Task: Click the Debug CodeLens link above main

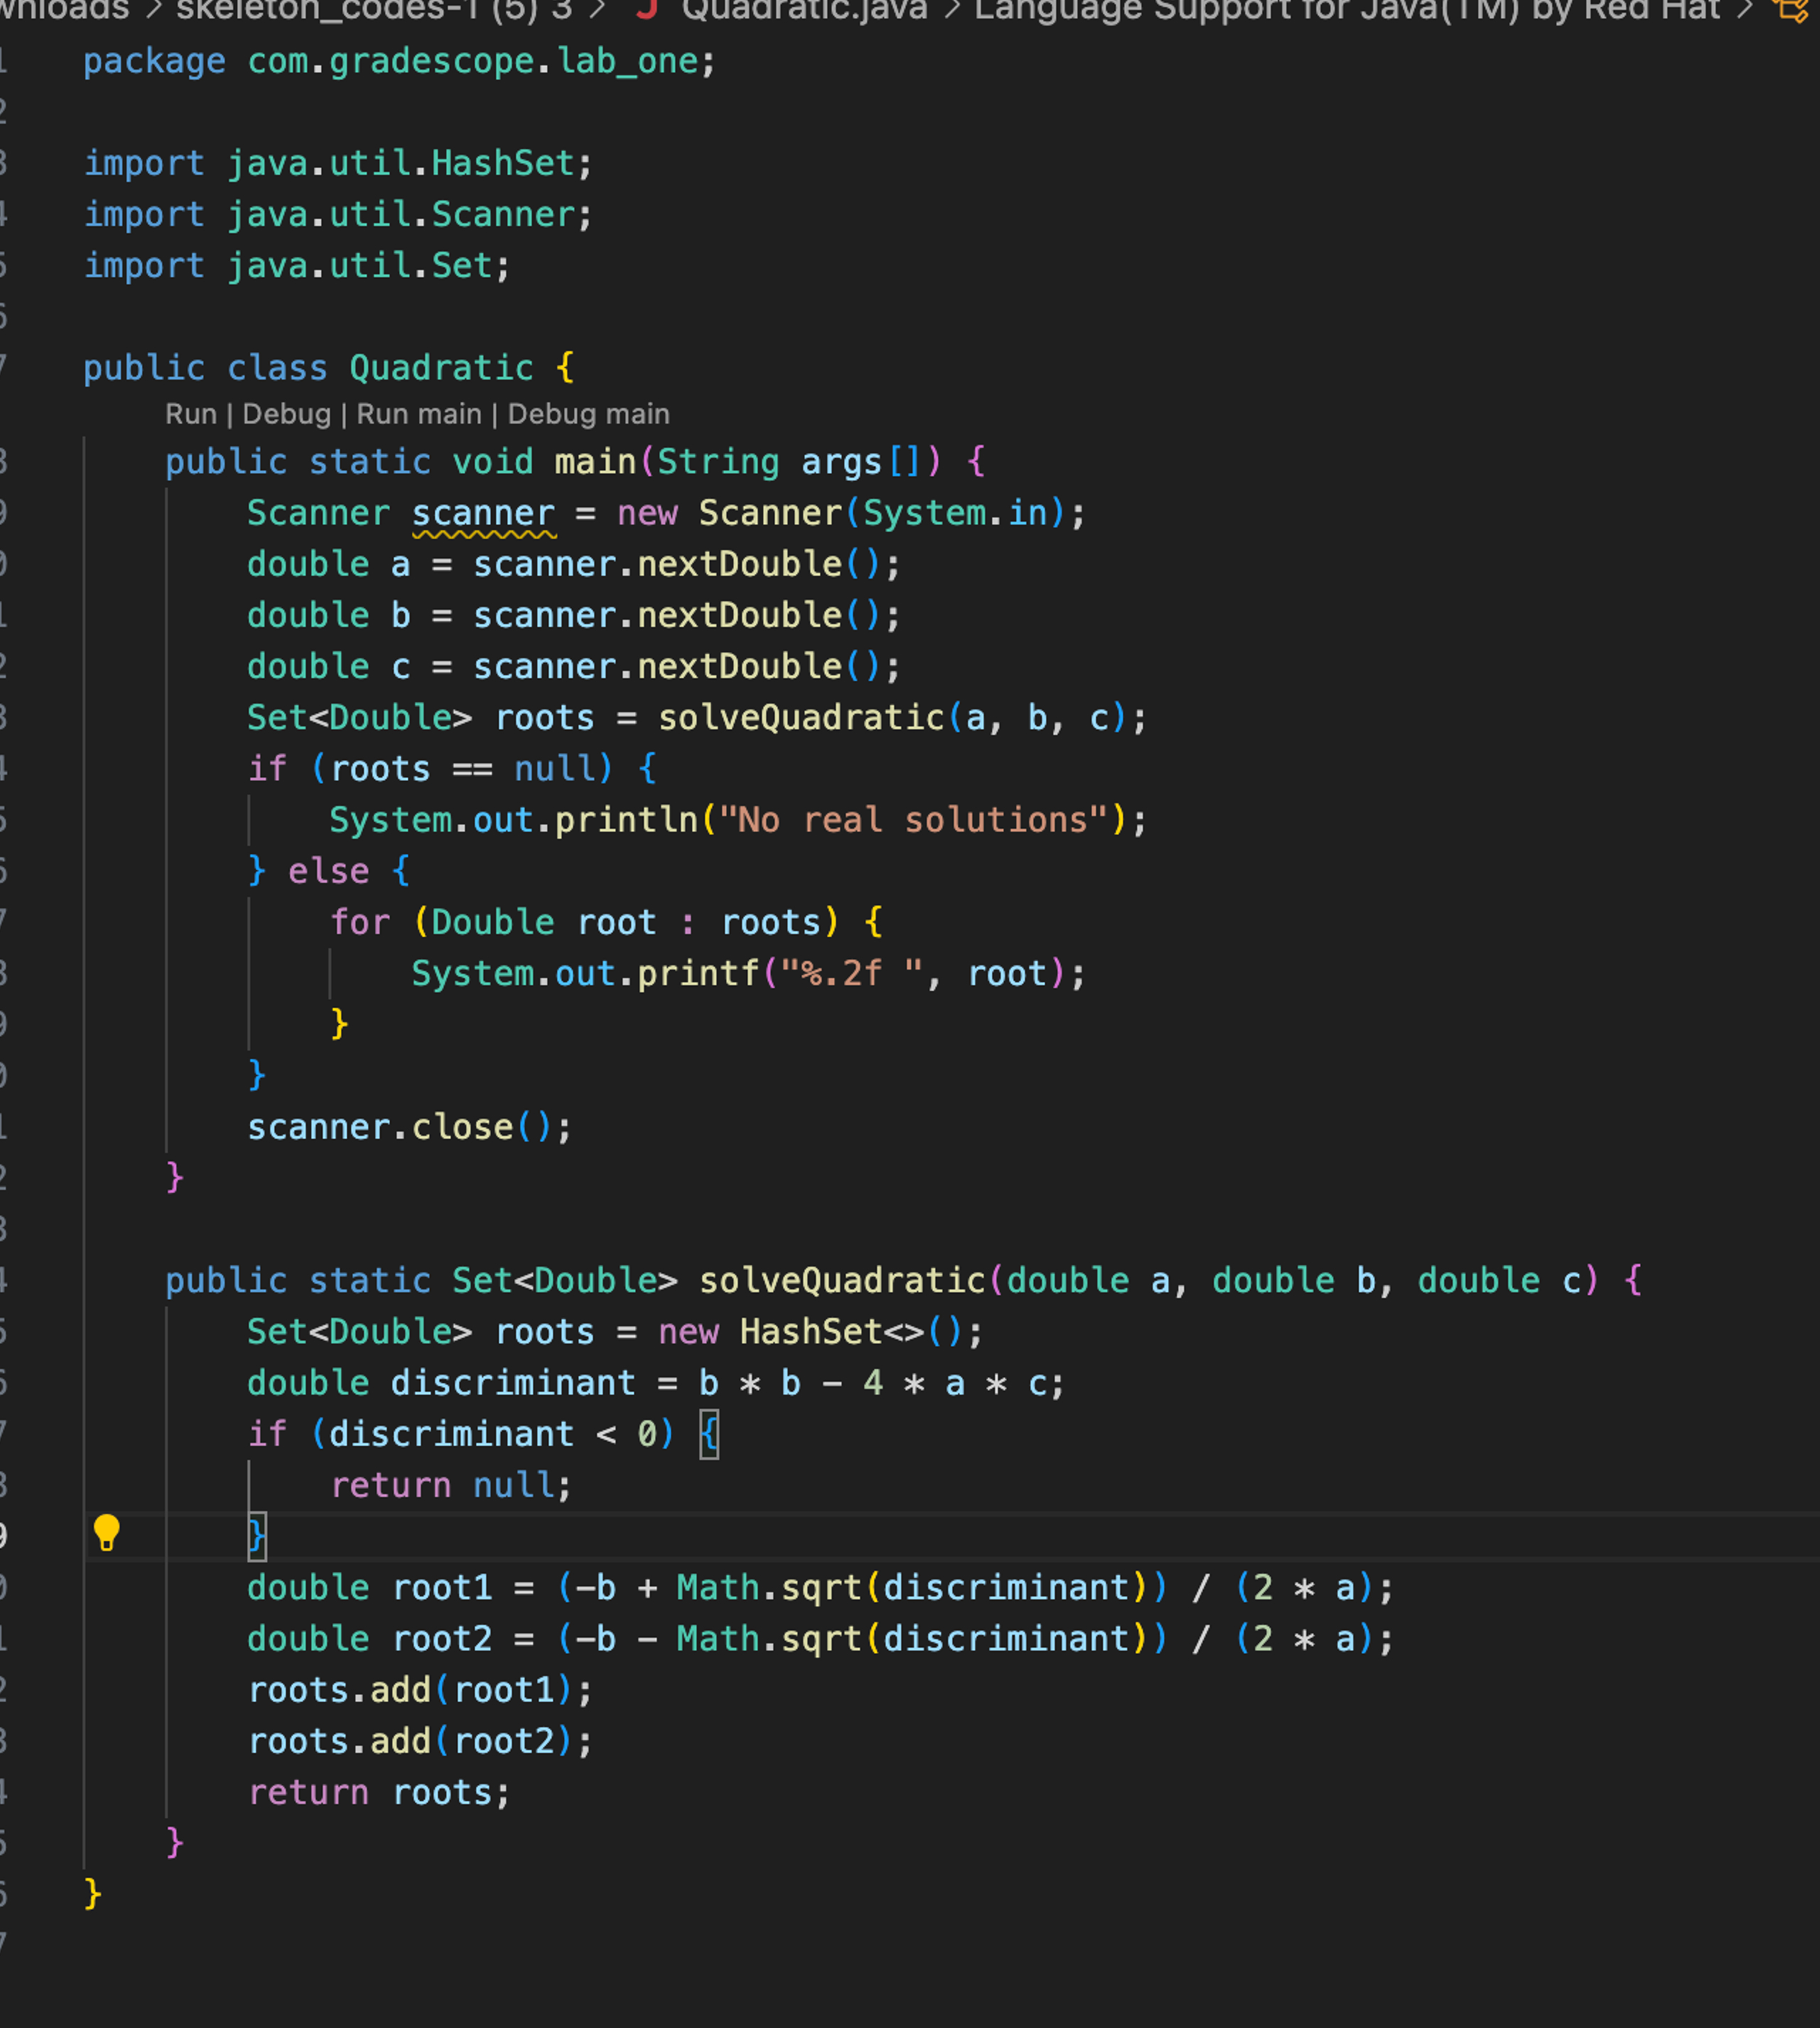Action: coord(287,413)
